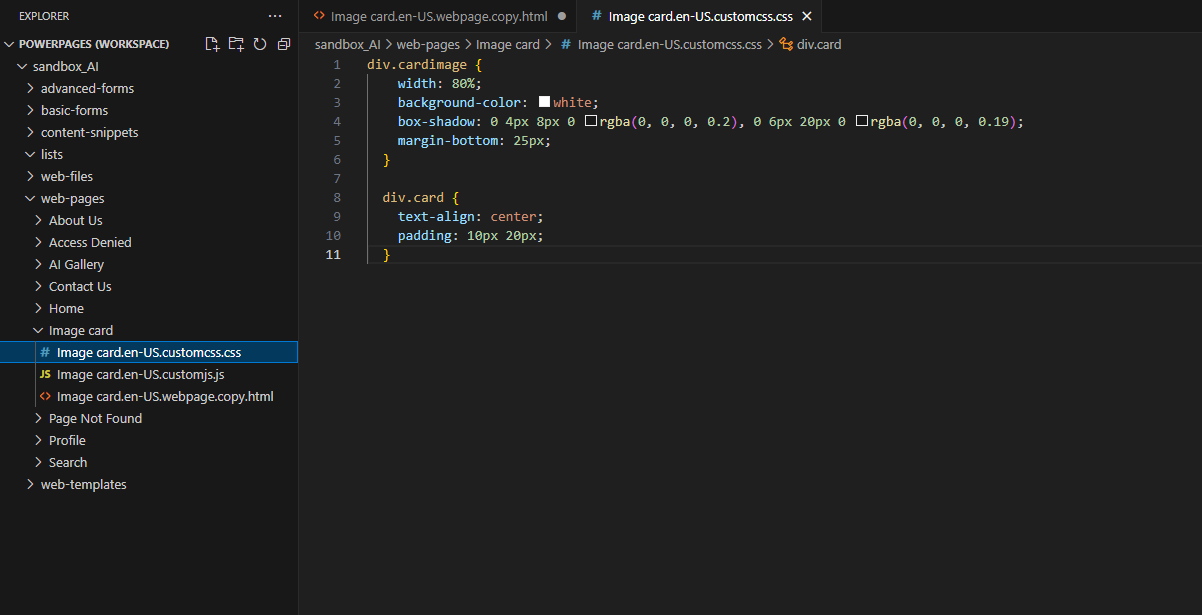The image size is (1202, 615).
Task: Place cursor on line 9 text-align rule
Action: click(x=470, y=216)
